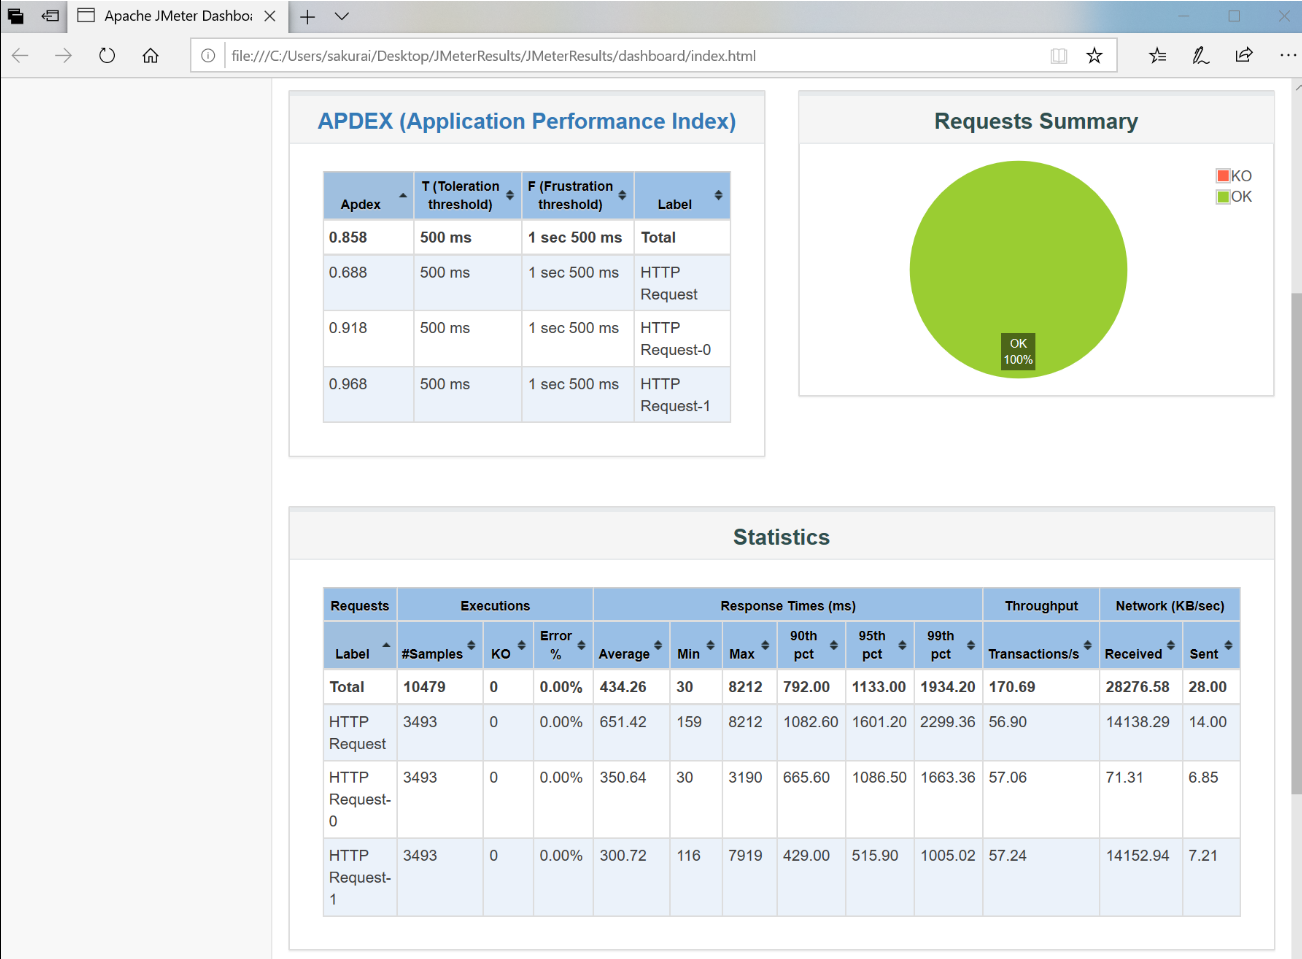Sort Statistics by 99th pct column
The width and height of the screenshot is (1302, 959).
946,645
